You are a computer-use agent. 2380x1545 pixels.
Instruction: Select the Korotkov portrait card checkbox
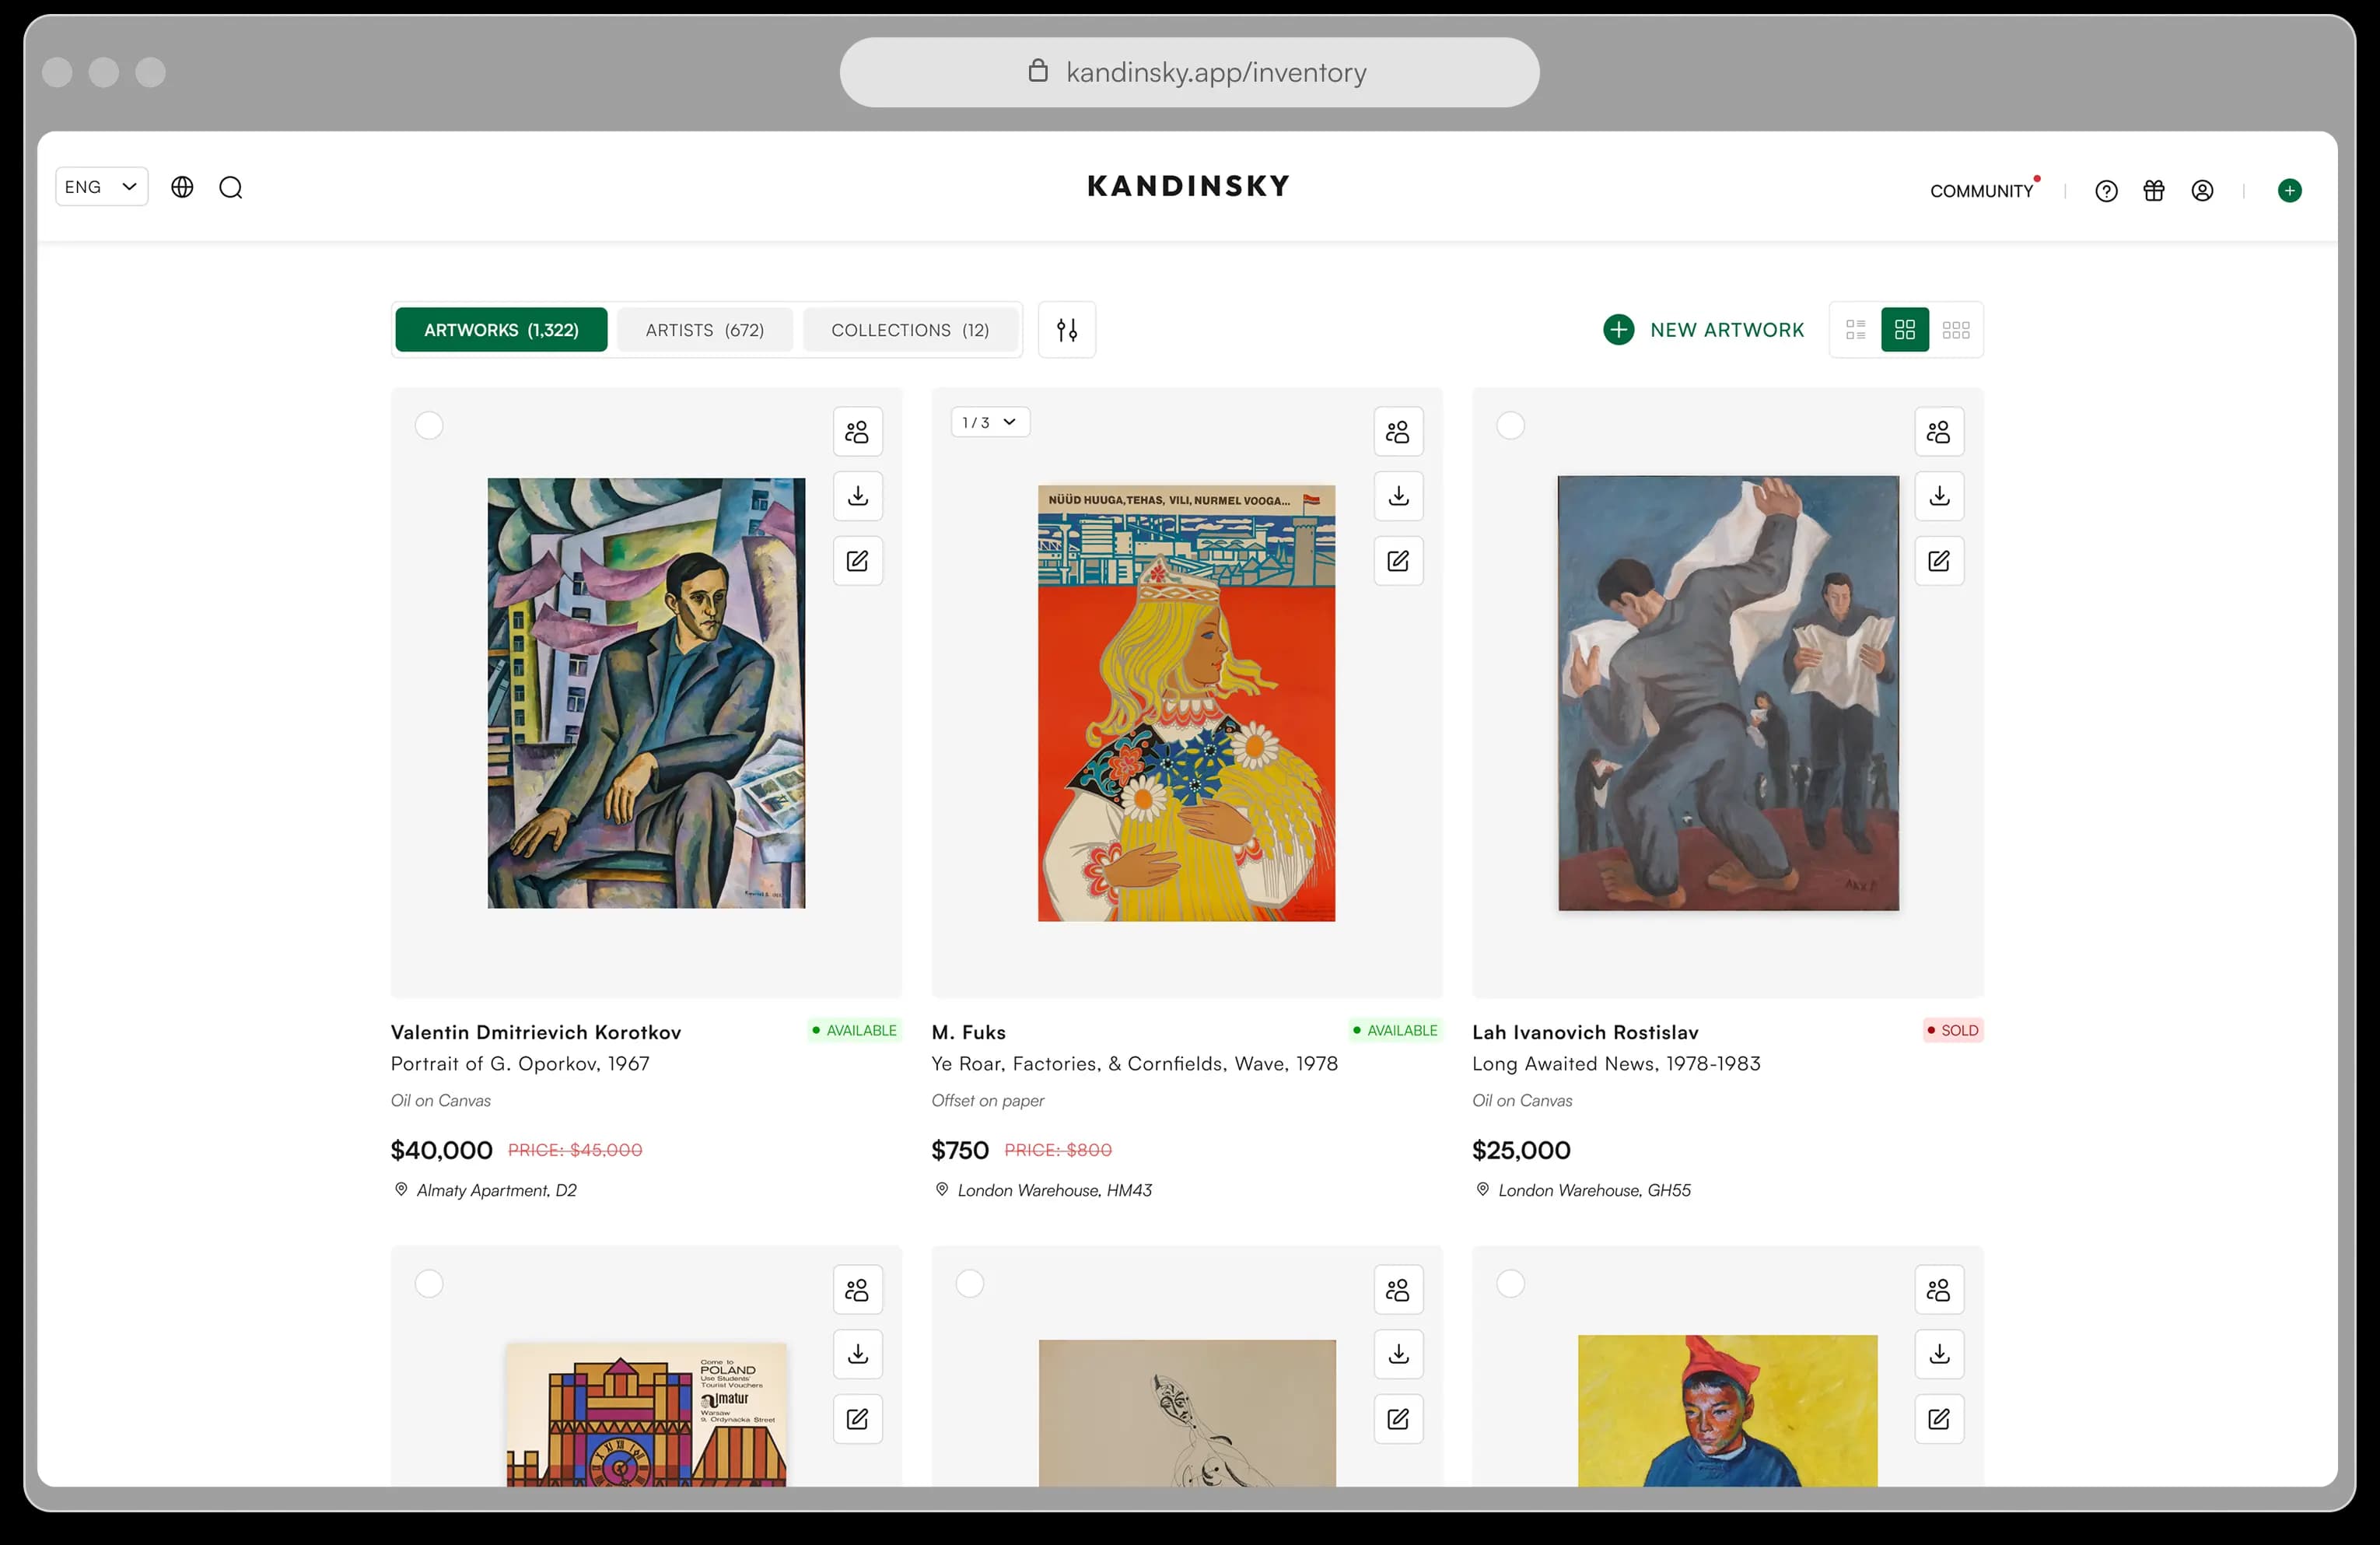click(429, 426)
